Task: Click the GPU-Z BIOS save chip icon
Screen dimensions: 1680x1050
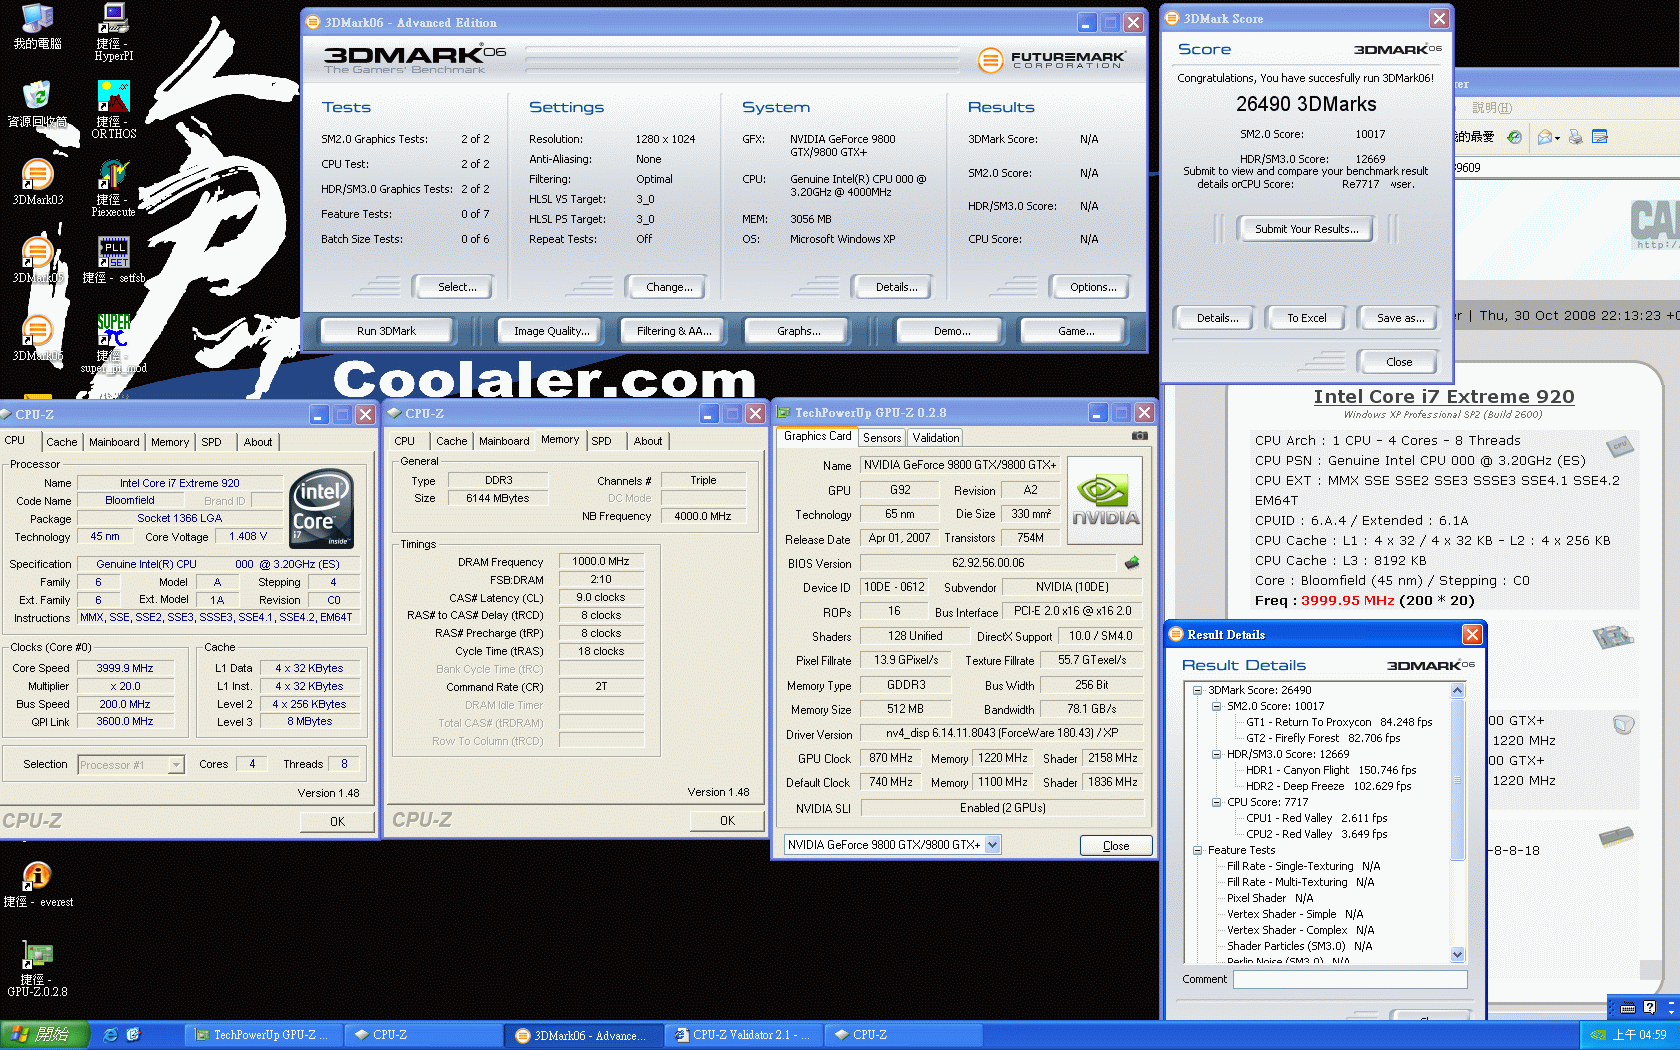Action: 1132,562
